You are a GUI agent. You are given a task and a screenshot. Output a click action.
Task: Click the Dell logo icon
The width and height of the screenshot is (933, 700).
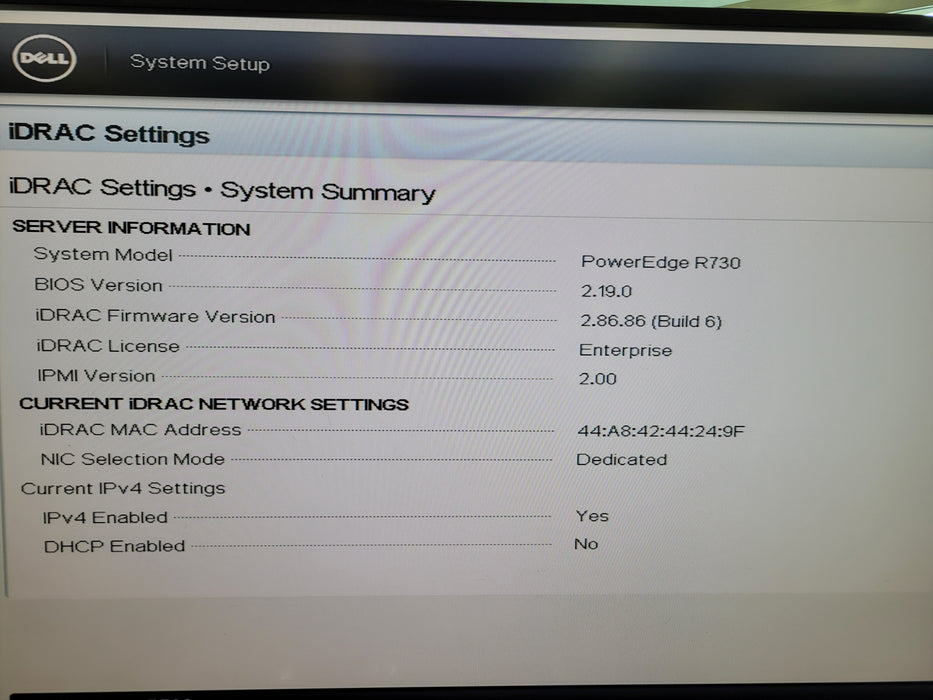[x=44, y=58]
